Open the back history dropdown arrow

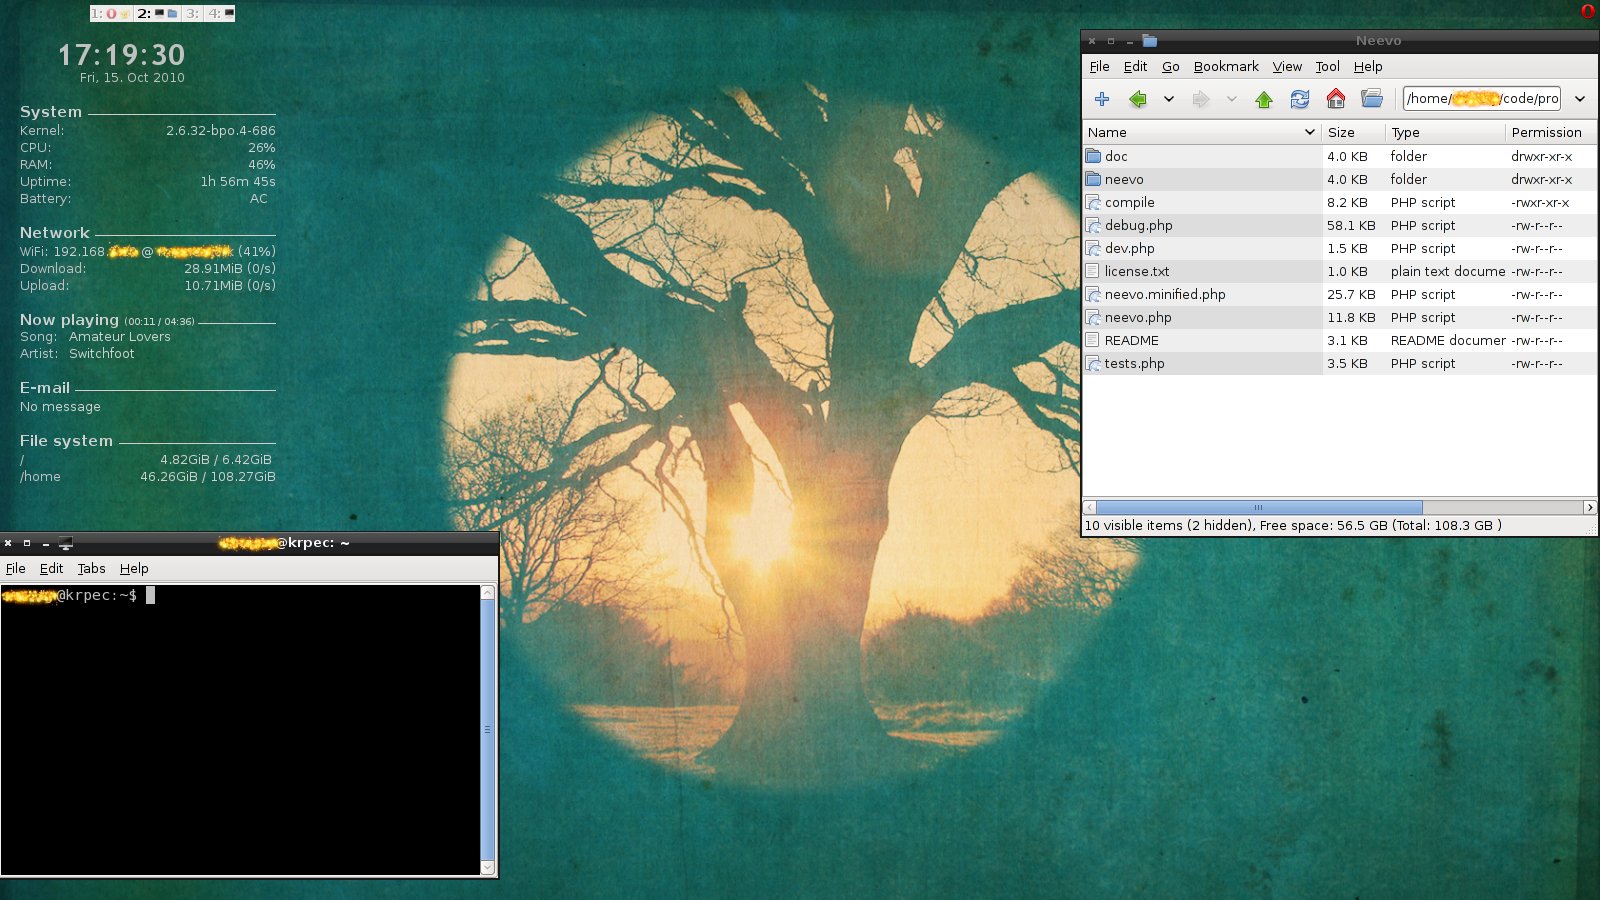pyautogui.click(x=1168, y=99)
